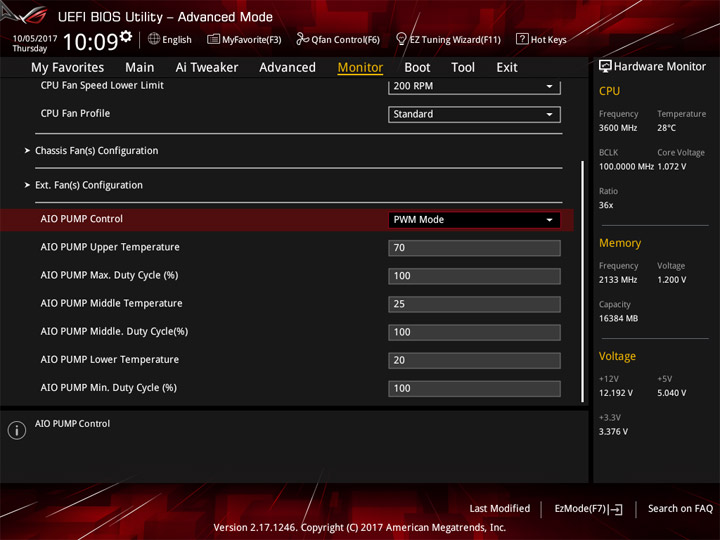Click the AIO PUMP Lower Temperature field
Image resolution: width=720 pixels, height=540 pixels.
click(x=474, y=360)
